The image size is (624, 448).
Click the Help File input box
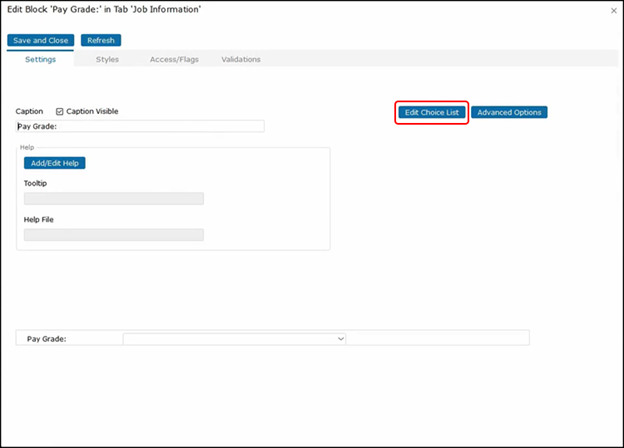coord(113,235)
